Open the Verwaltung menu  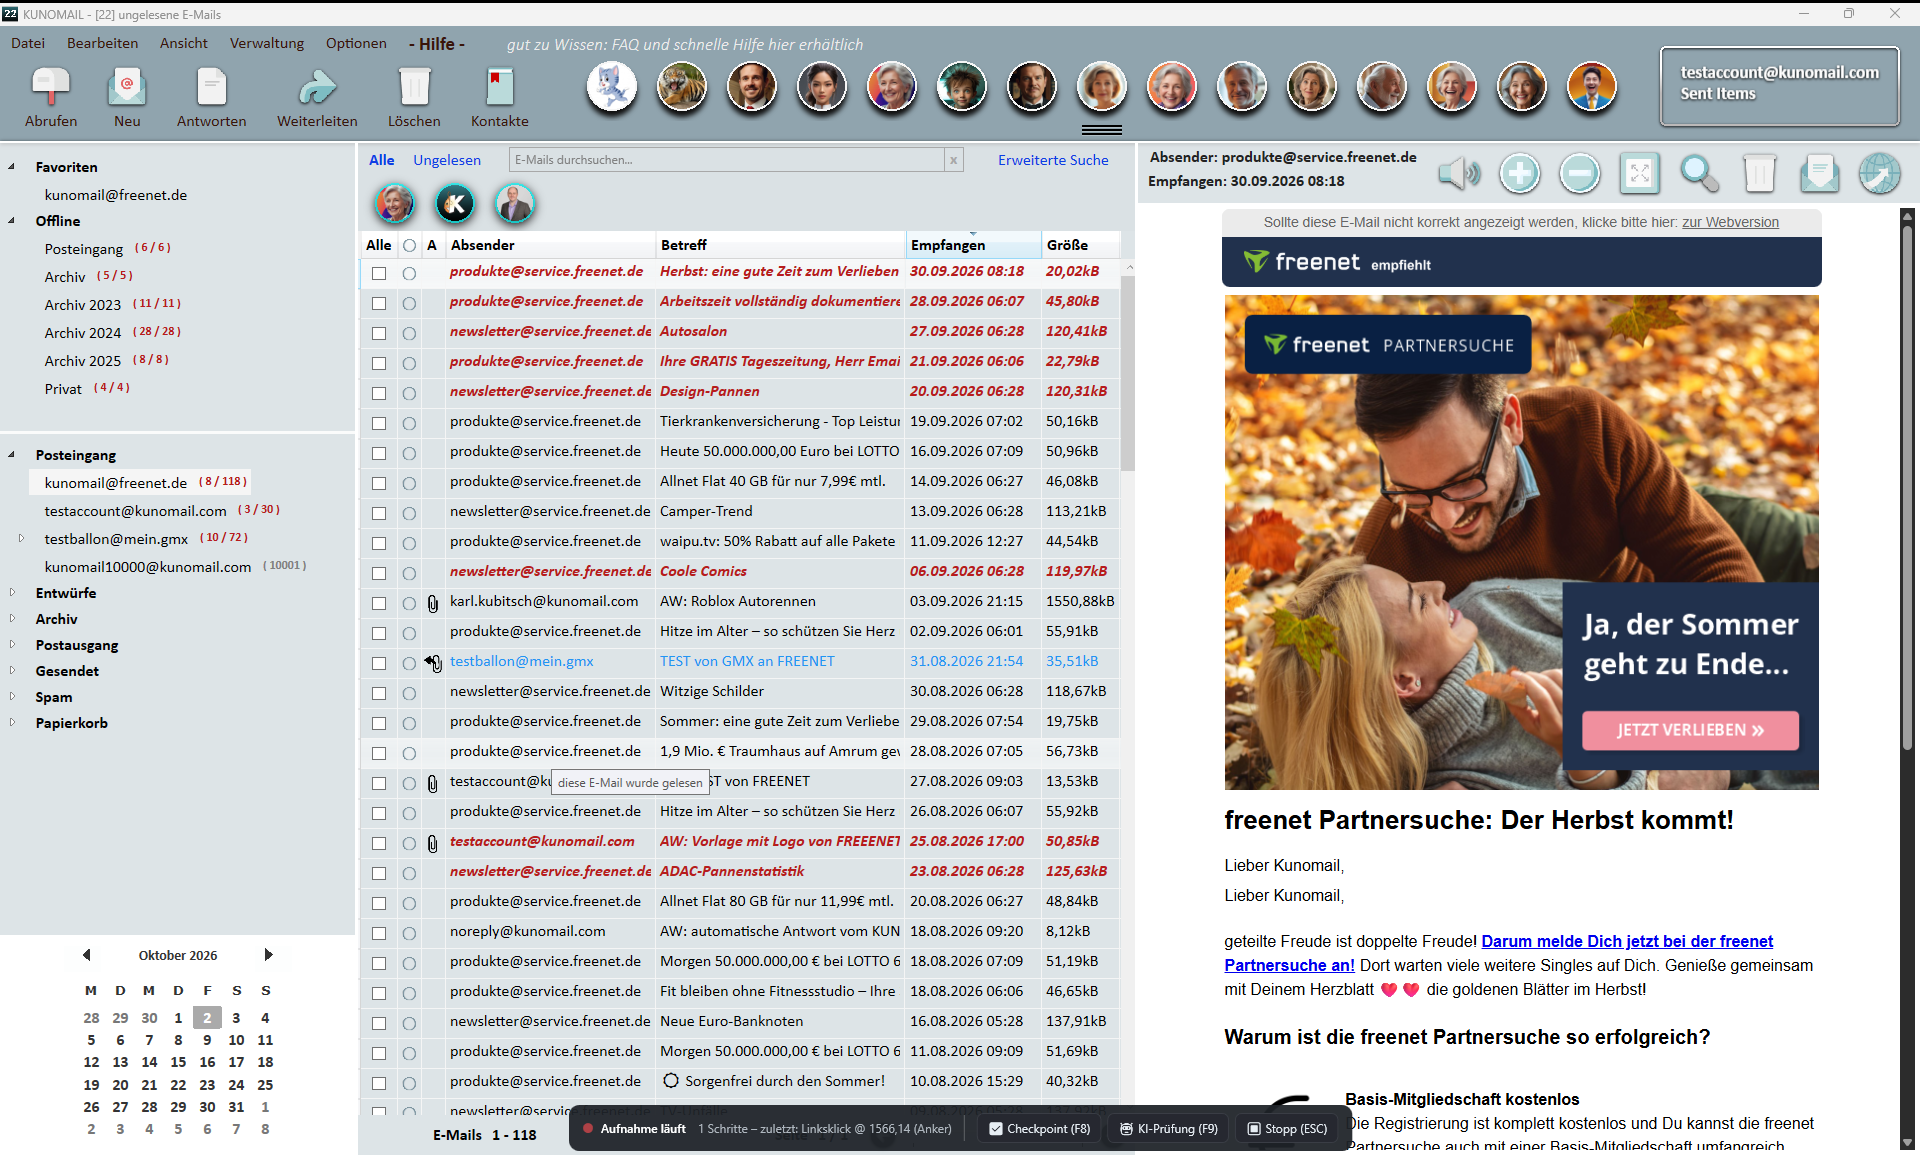(x=267, y=43)
